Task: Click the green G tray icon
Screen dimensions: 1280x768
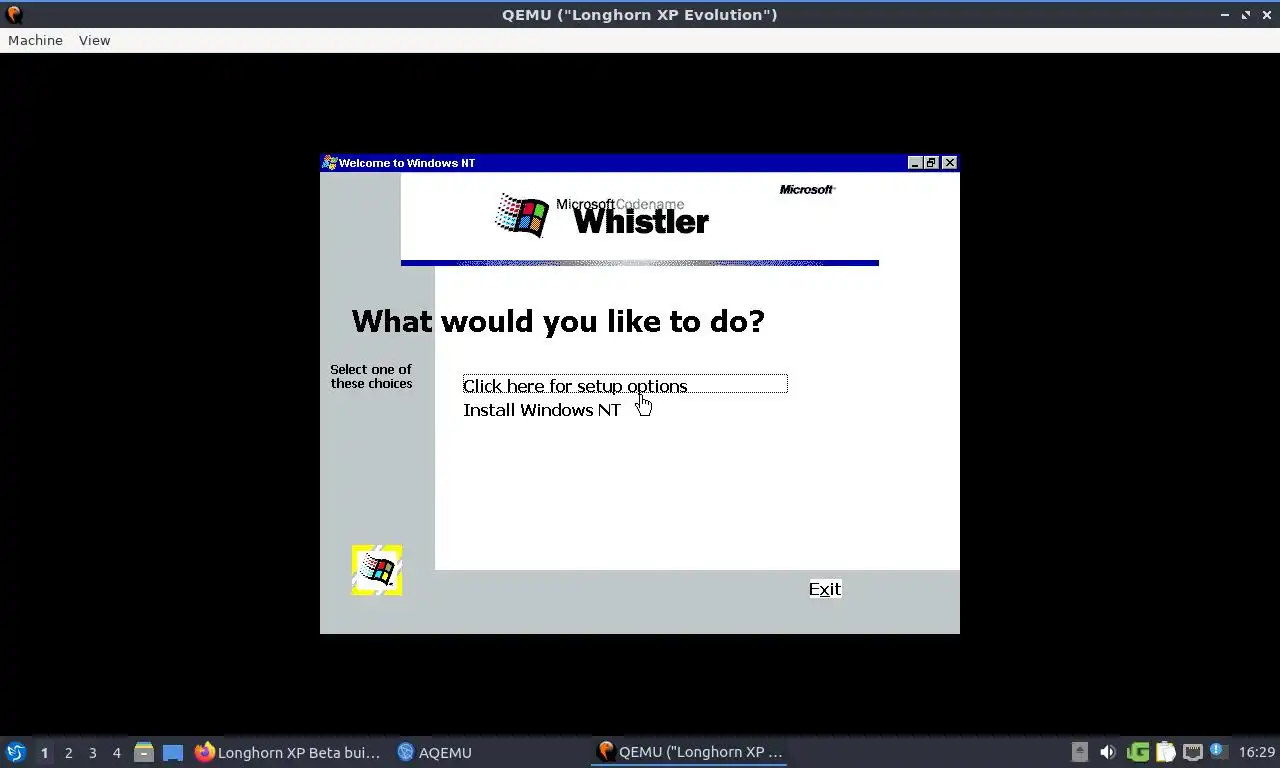Action: [1137, 752]
